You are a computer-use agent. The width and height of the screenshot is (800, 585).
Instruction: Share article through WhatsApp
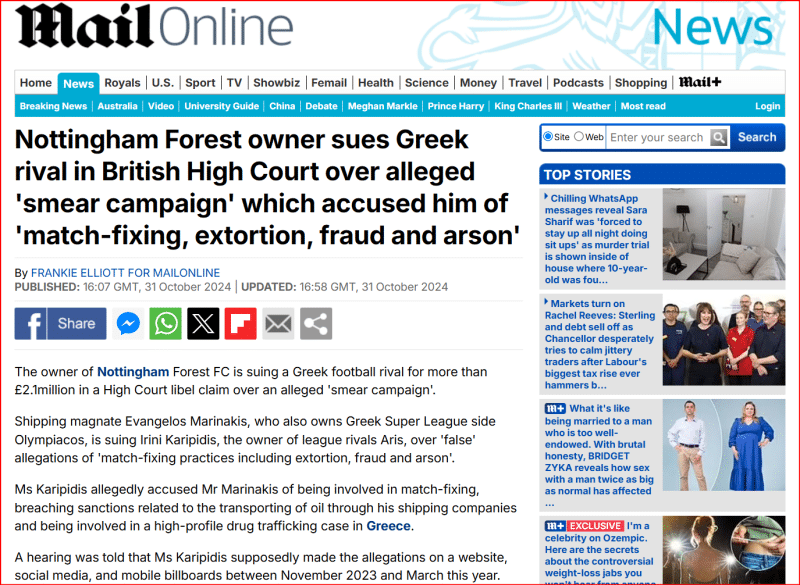click(165, 323)
